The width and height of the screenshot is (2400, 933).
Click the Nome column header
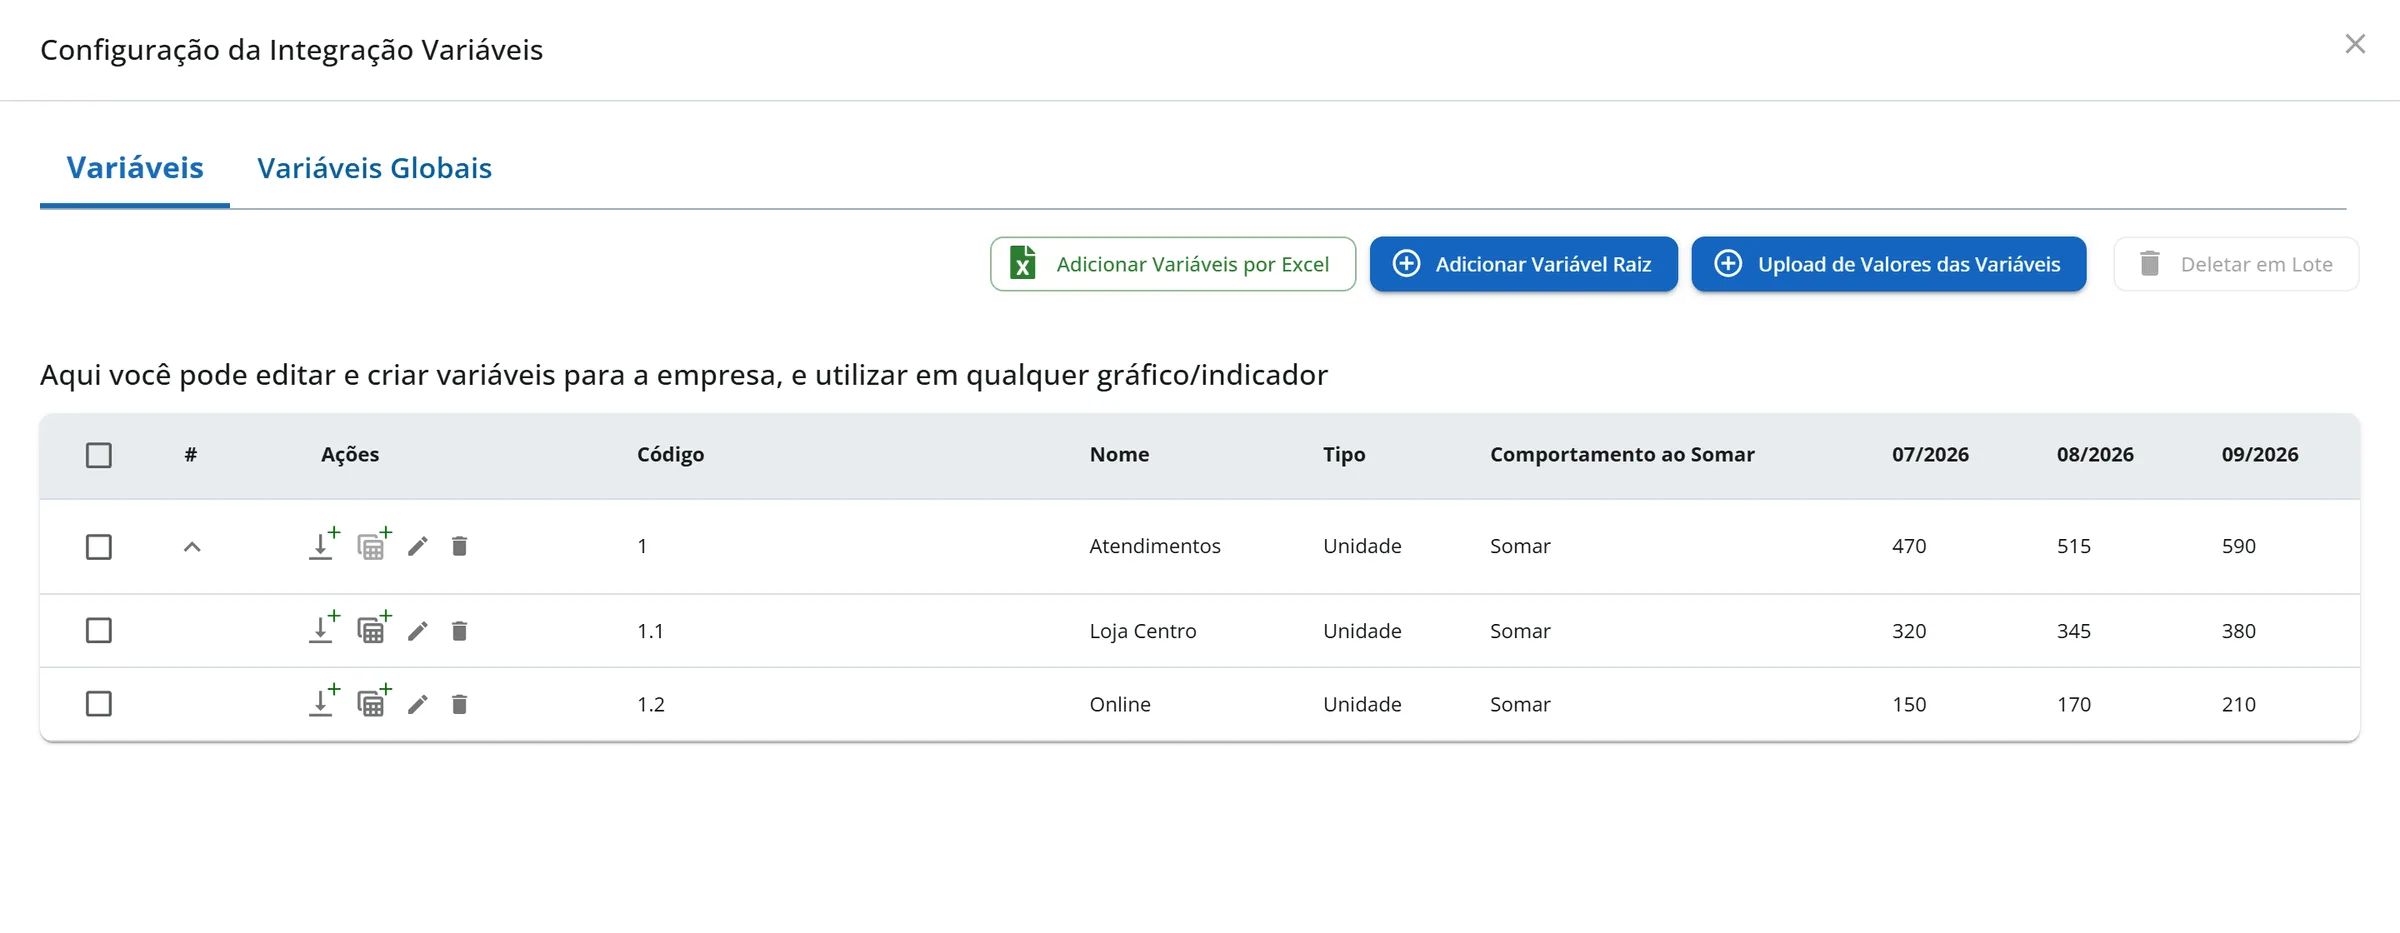(x=1119, y=454)
